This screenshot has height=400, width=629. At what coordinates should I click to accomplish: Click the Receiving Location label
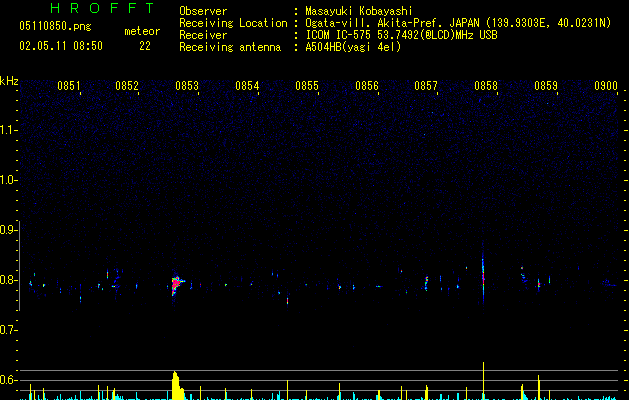point(233,23)
